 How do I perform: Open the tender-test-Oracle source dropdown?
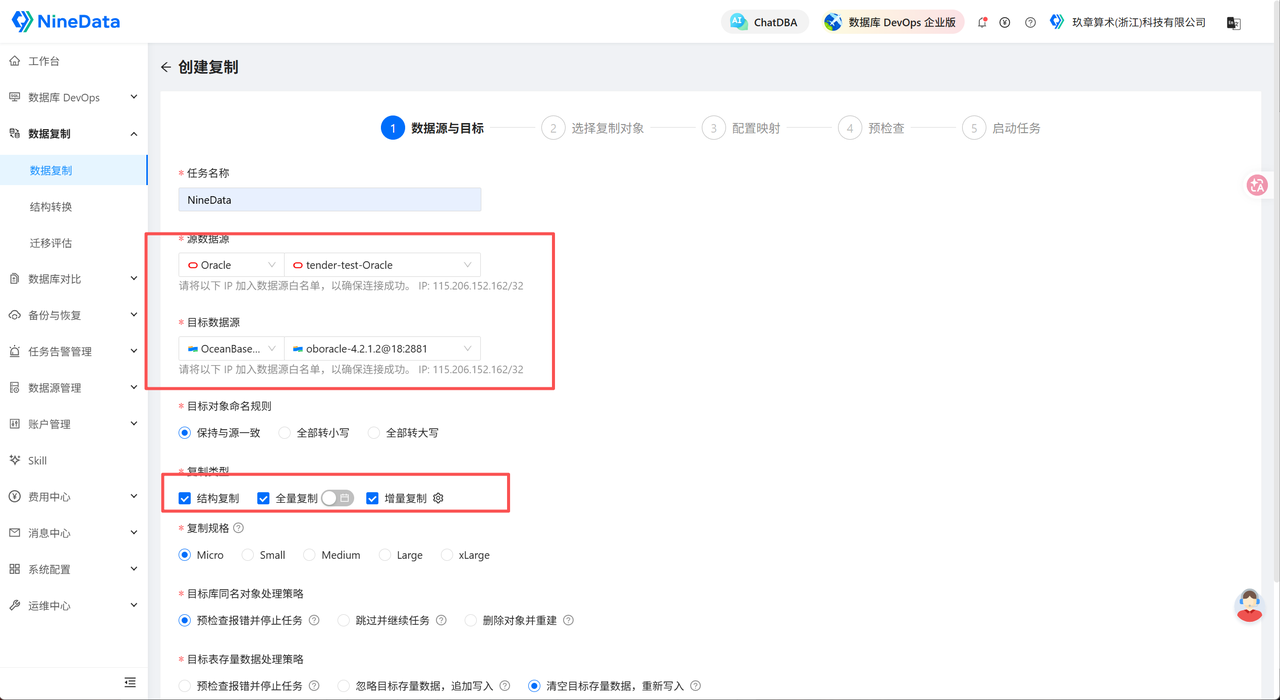pos(382,265)
